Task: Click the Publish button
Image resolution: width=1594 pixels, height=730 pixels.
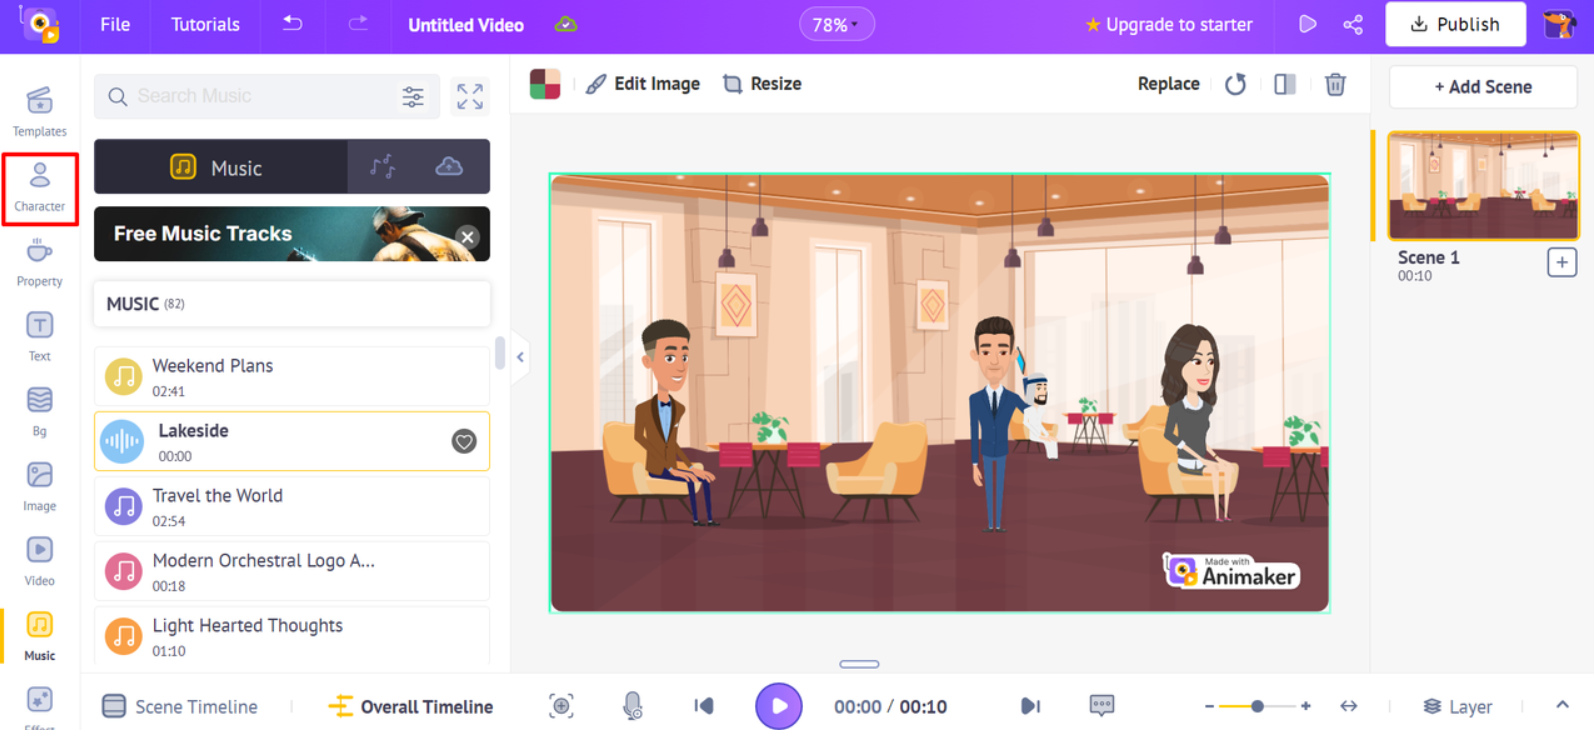Action: (1455, 24)
